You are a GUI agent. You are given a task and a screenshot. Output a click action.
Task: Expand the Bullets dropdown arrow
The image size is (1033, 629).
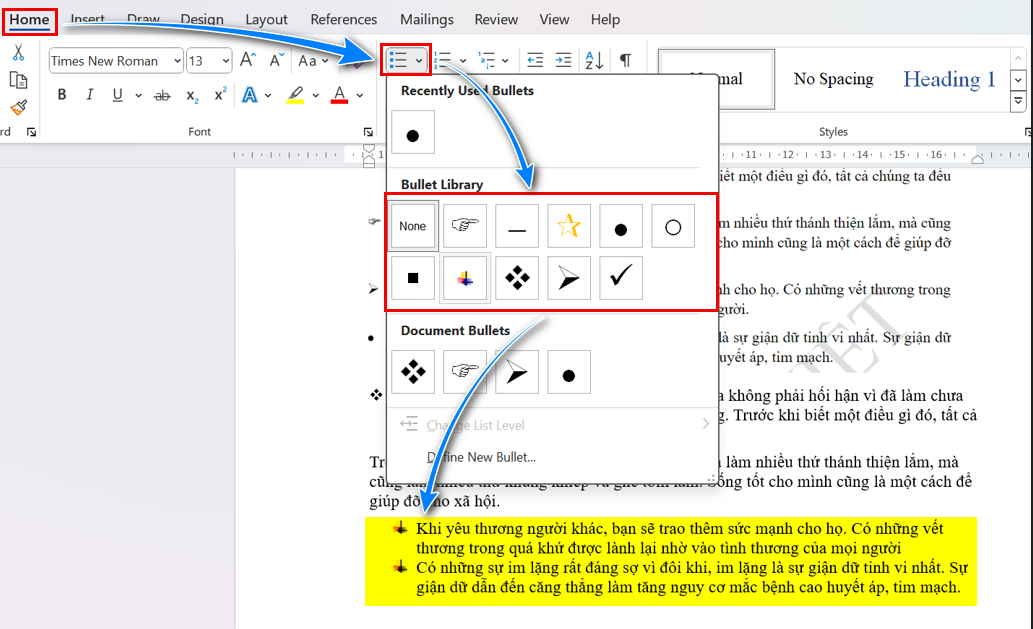click(x=419, y=61)
